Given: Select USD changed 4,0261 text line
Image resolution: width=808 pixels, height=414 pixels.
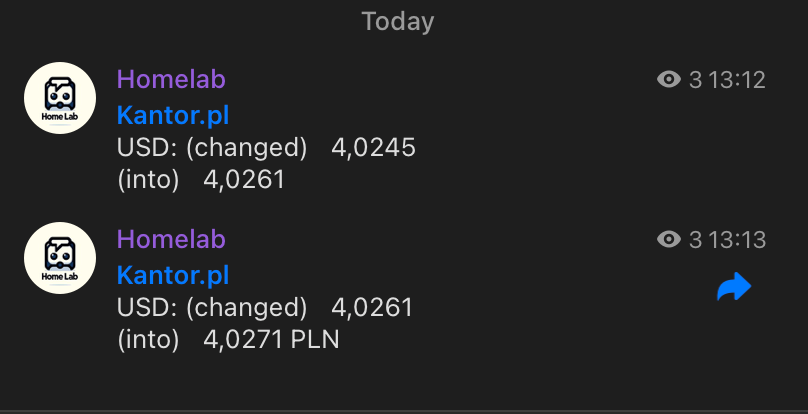Looking at the screenshot, I should click(x=265, y=308).
